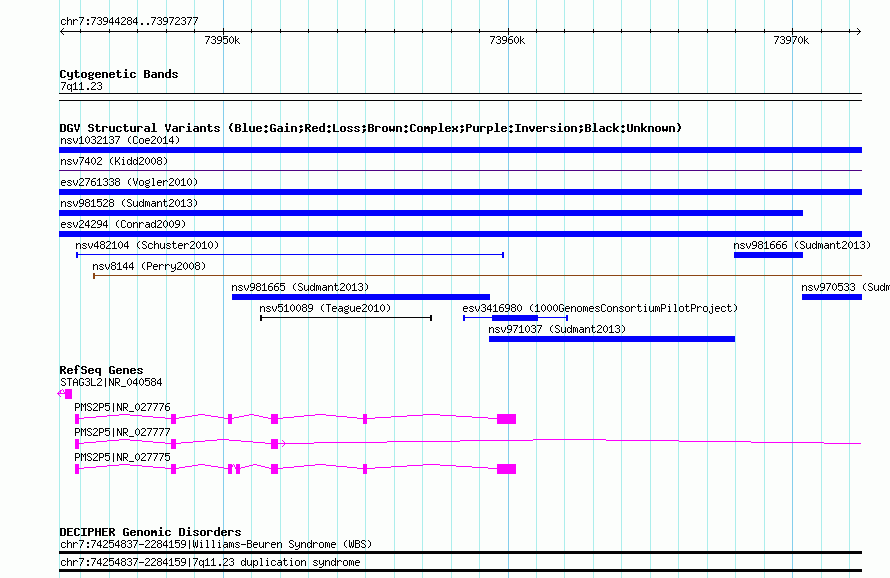Select the nsv7402 (Kidd2008) inversion line
Screen dimensions: 890x578
pos(460,170)
